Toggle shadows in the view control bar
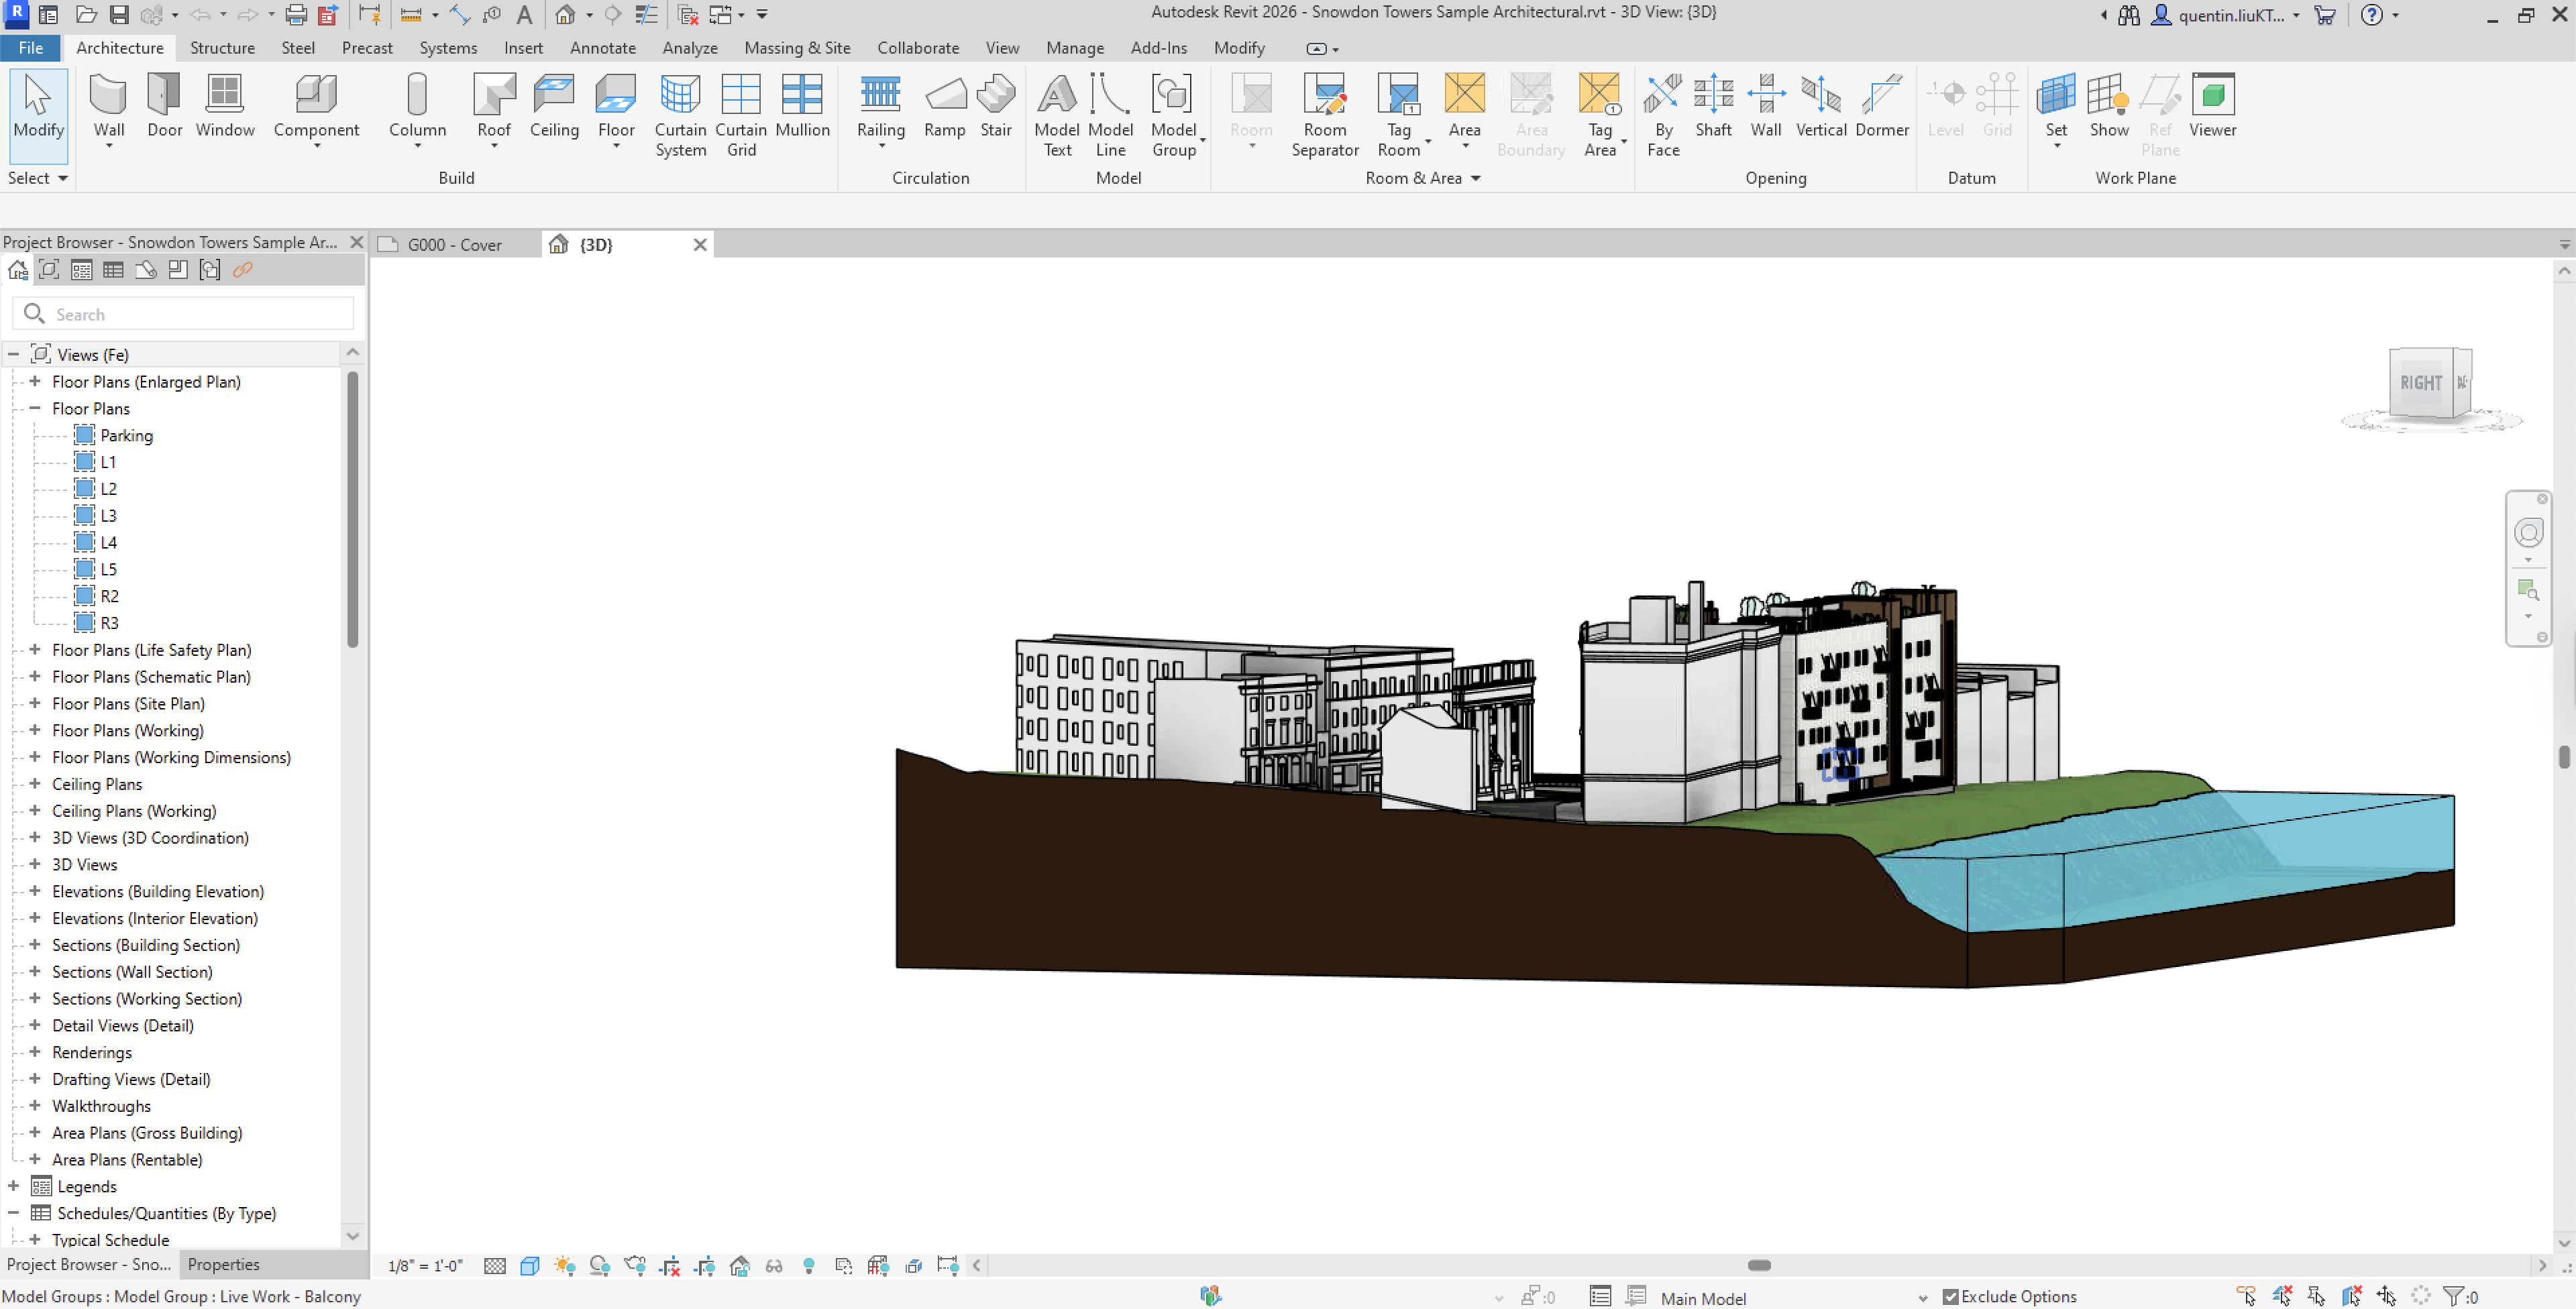2576x1309 pixels. (599, 1266)
